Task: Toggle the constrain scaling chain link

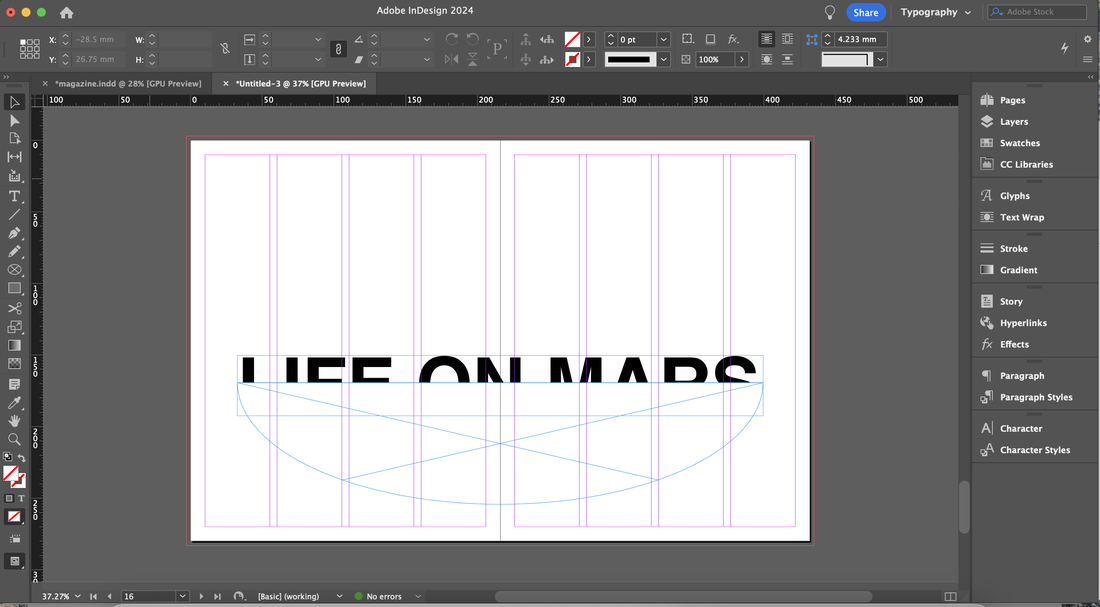Action: point(337,49)
